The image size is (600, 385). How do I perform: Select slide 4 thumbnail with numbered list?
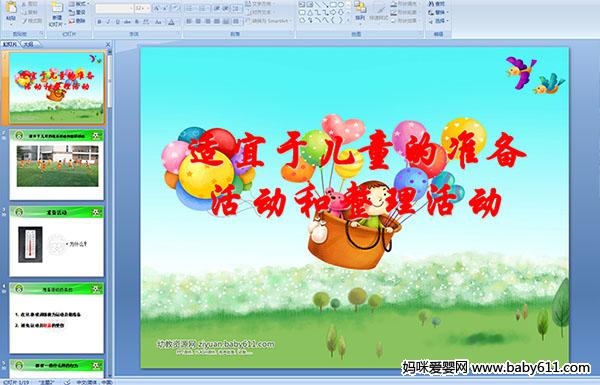point(56,318)
